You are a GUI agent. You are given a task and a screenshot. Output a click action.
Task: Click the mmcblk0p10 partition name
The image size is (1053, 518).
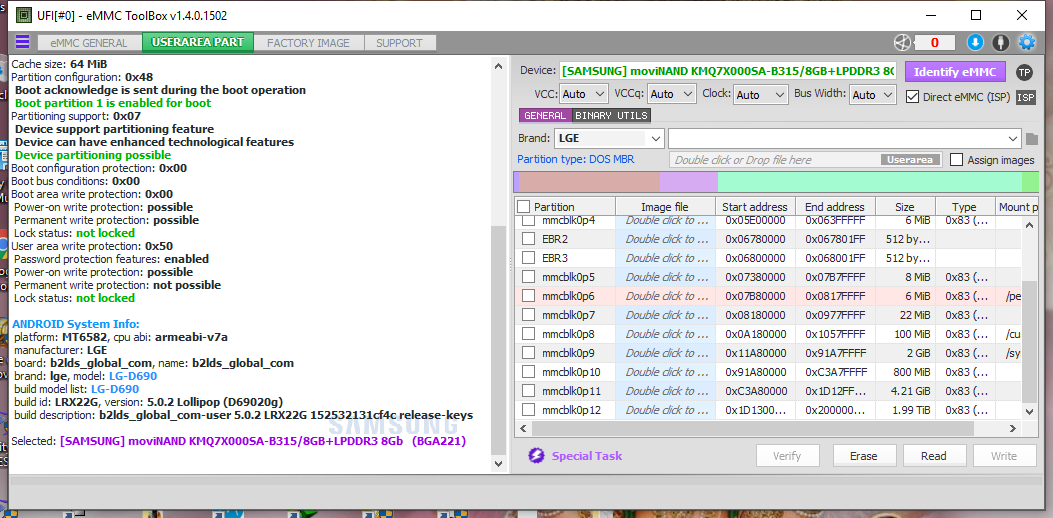point(571,372)
